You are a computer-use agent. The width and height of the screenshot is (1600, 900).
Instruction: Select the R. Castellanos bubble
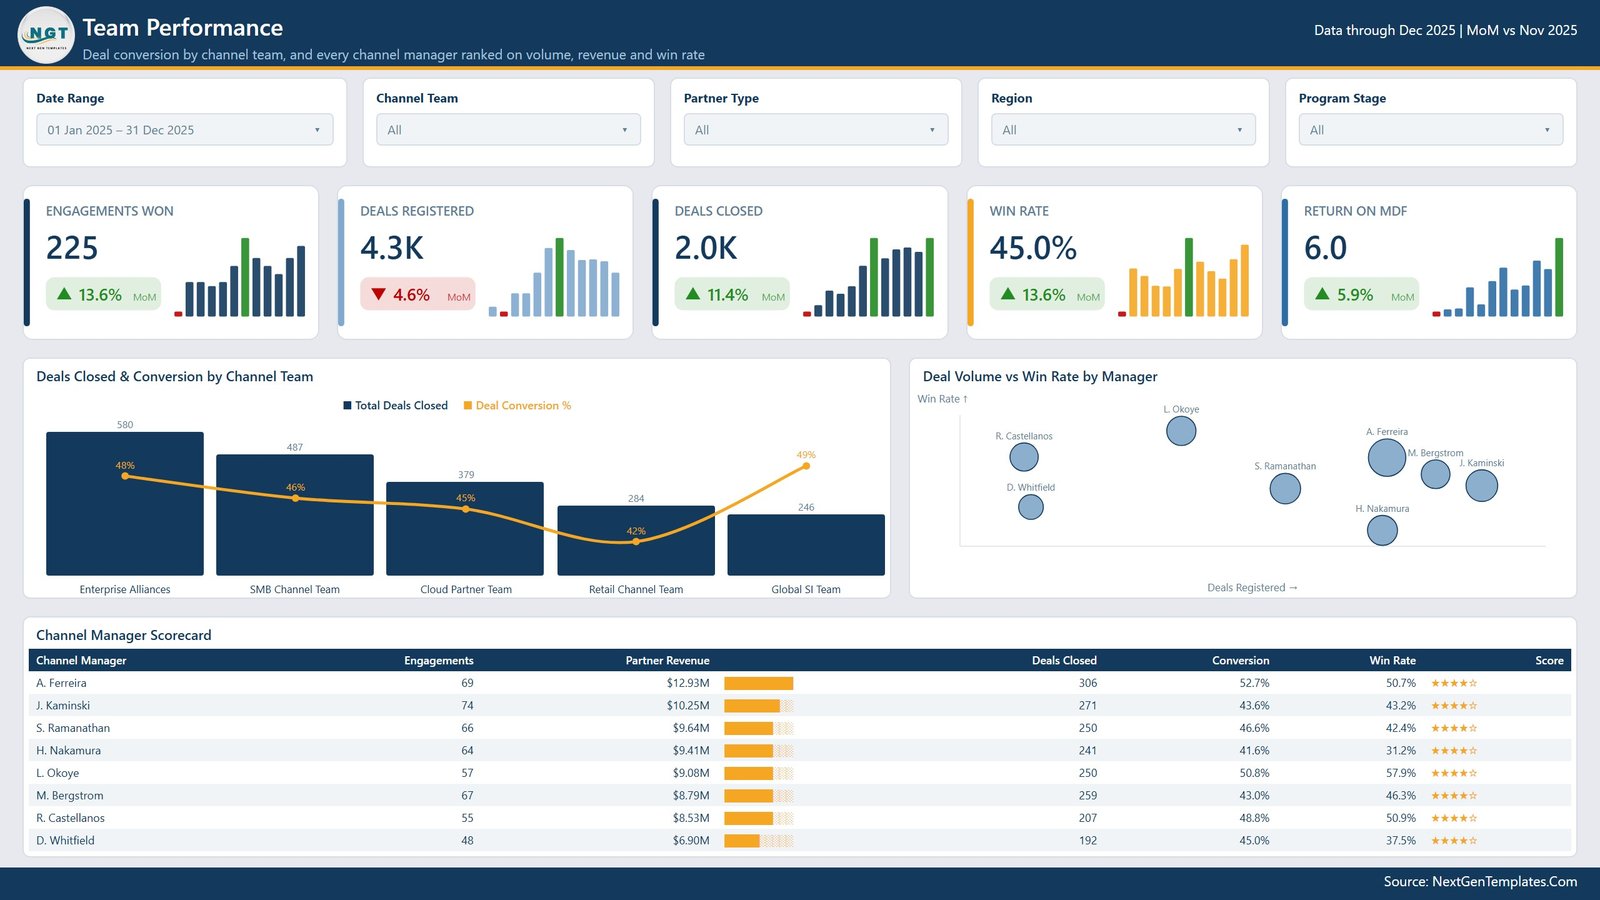click(x=1024, y=457)
